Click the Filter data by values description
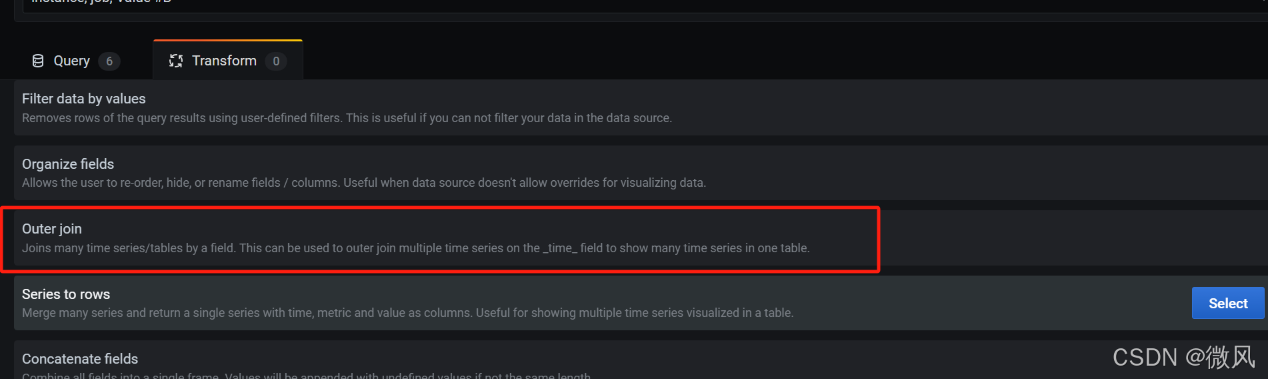This screenshot has height=379, width=1268. click(x=347, y=118)
